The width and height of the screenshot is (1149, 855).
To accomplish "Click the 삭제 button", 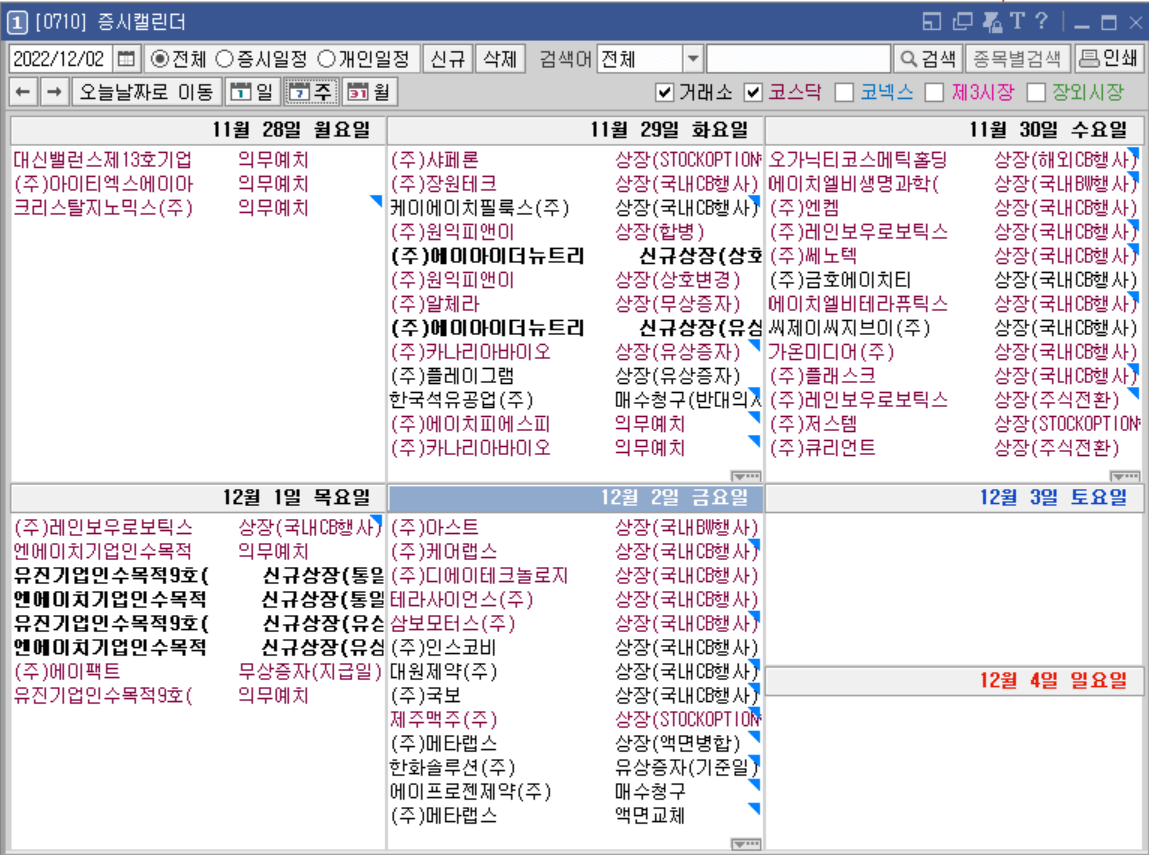I will point(500,59).
